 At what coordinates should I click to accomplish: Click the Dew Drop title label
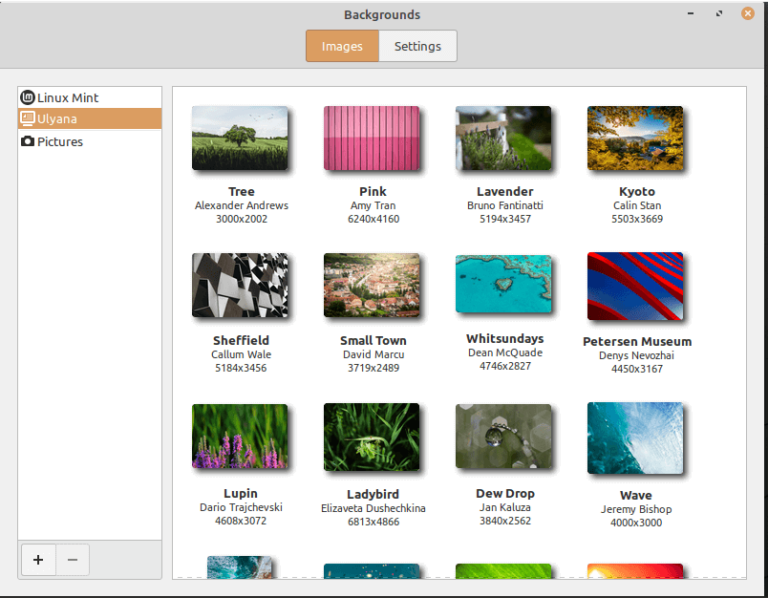[505, 494]
